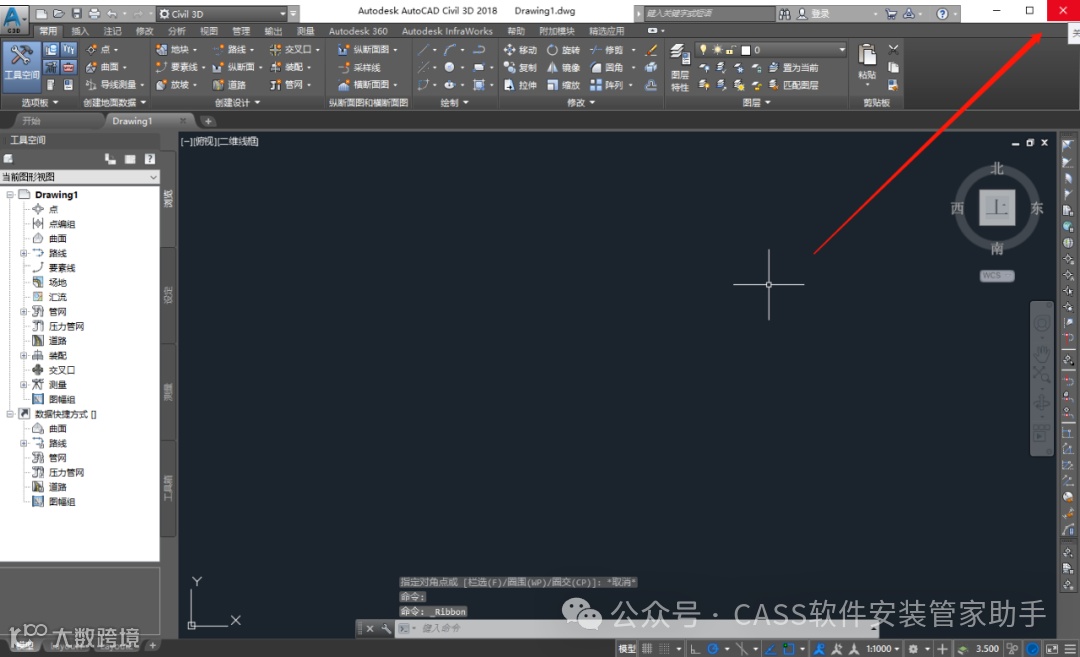This screenshot has height=657, width=1080.
Task: Expand the 管网 node under Drawing1
Action: [x=23, y=311]
